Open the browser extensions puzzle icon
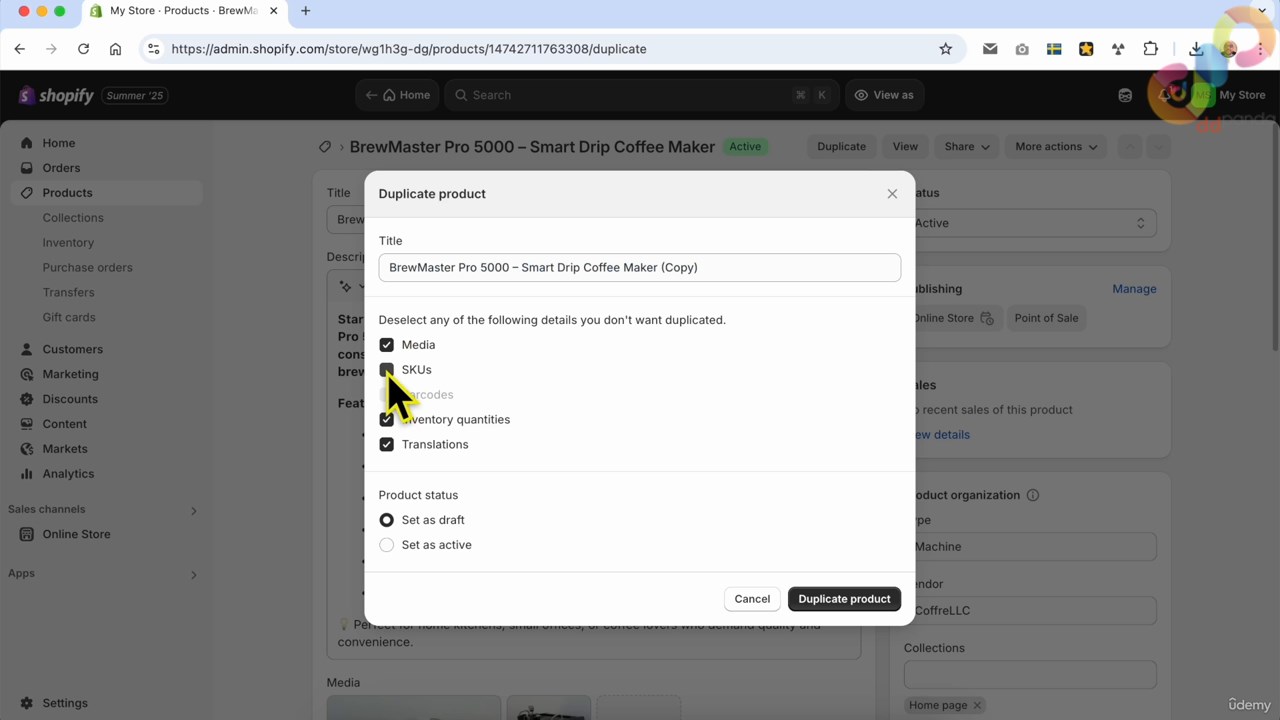Screen dimensions: 1280x720 pos(1150,49)
